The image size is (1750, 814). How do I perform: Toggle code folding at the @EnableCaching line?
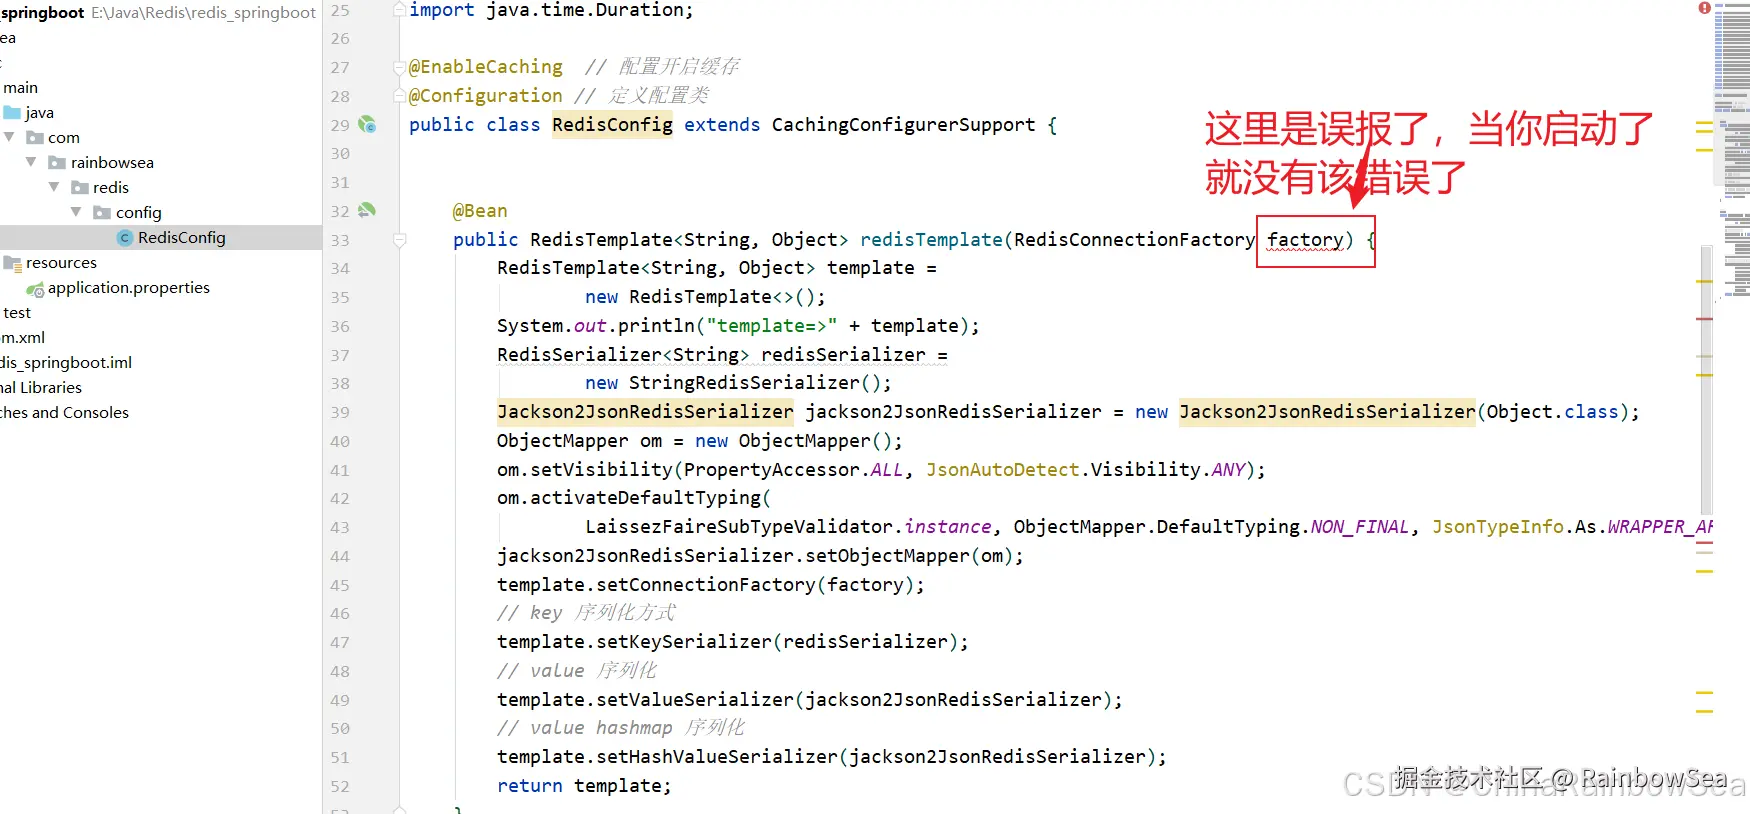(400, 67)
